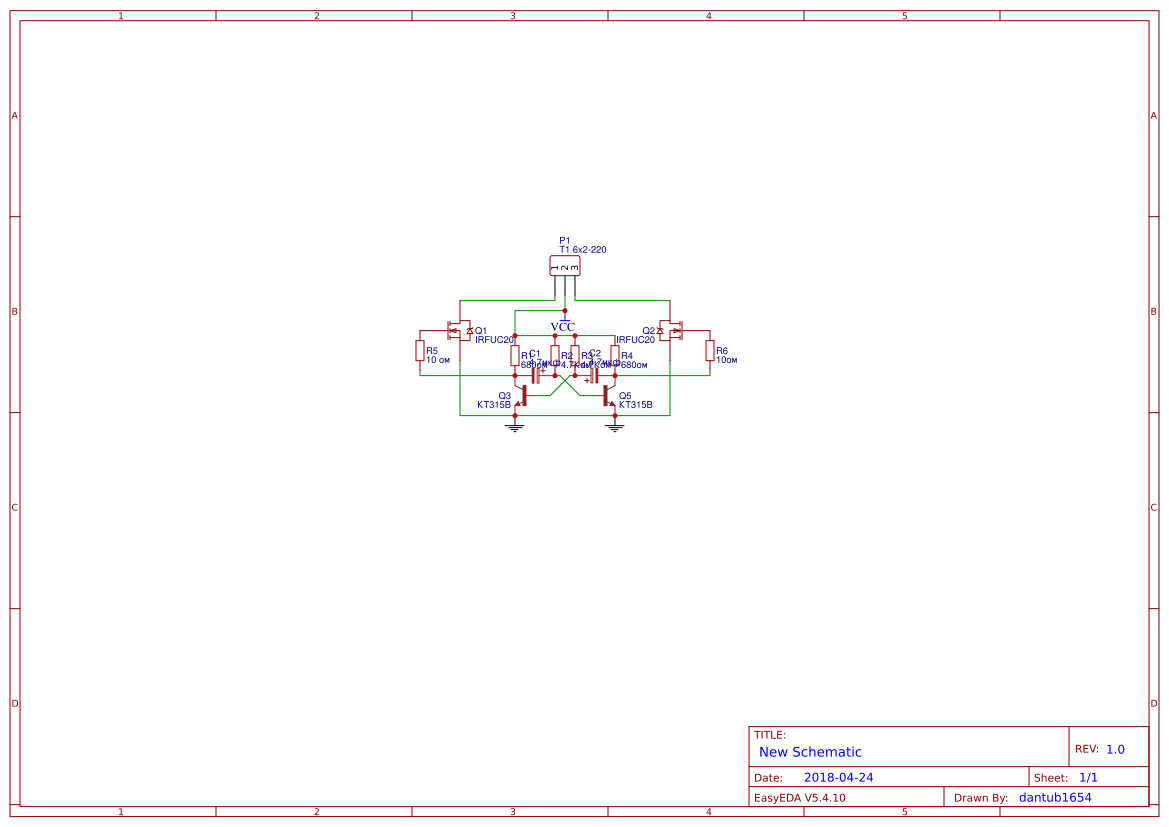
Task: Click the Q5 KT315B transistor symbol
Action: point(608,397)
